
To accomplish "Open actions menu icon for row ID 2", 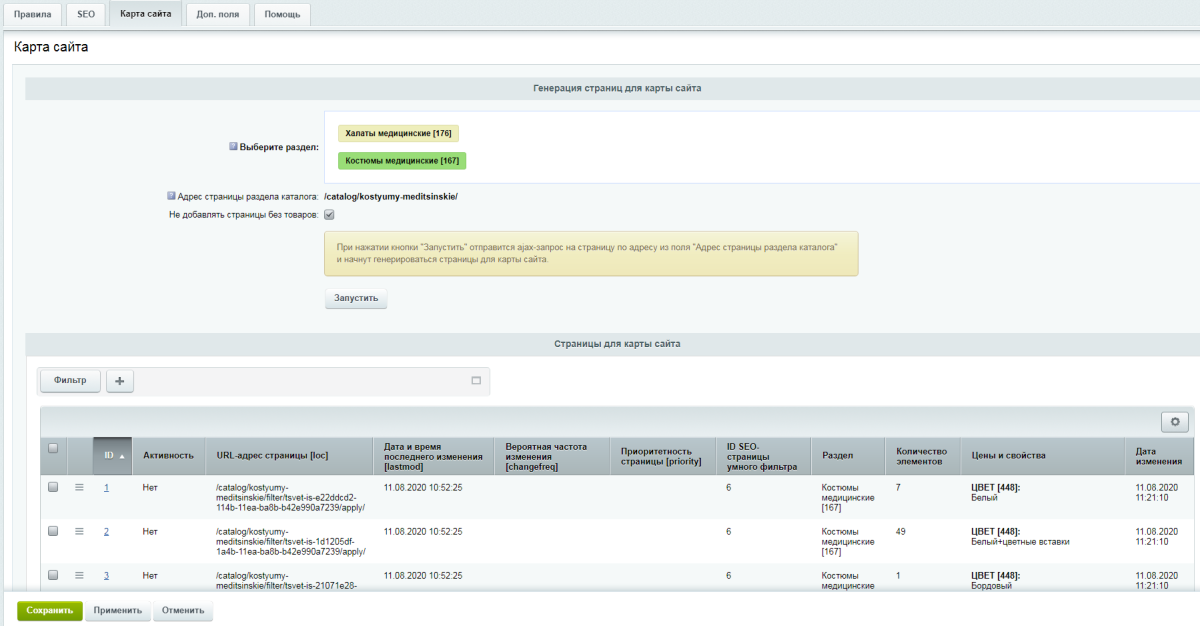I will pos(79,531).
